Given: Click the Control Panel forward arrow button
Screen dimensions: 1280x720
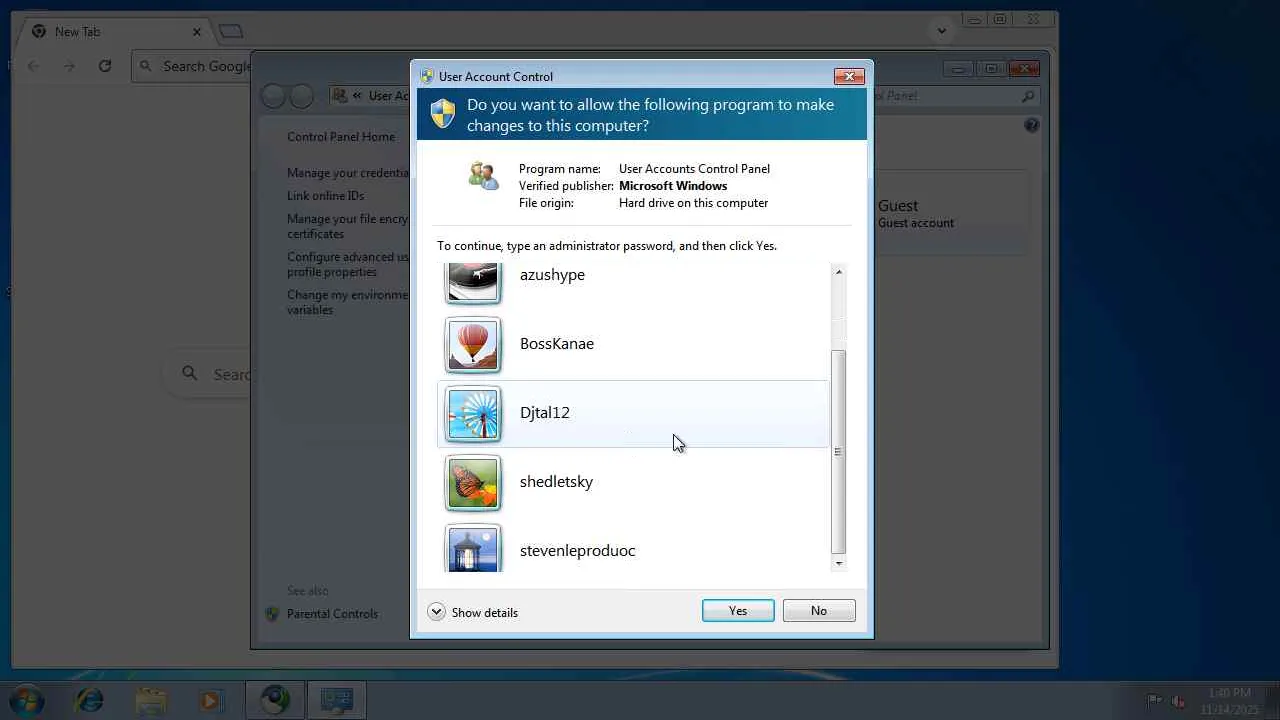Looking at the screenshot, I should click(302, 96).
